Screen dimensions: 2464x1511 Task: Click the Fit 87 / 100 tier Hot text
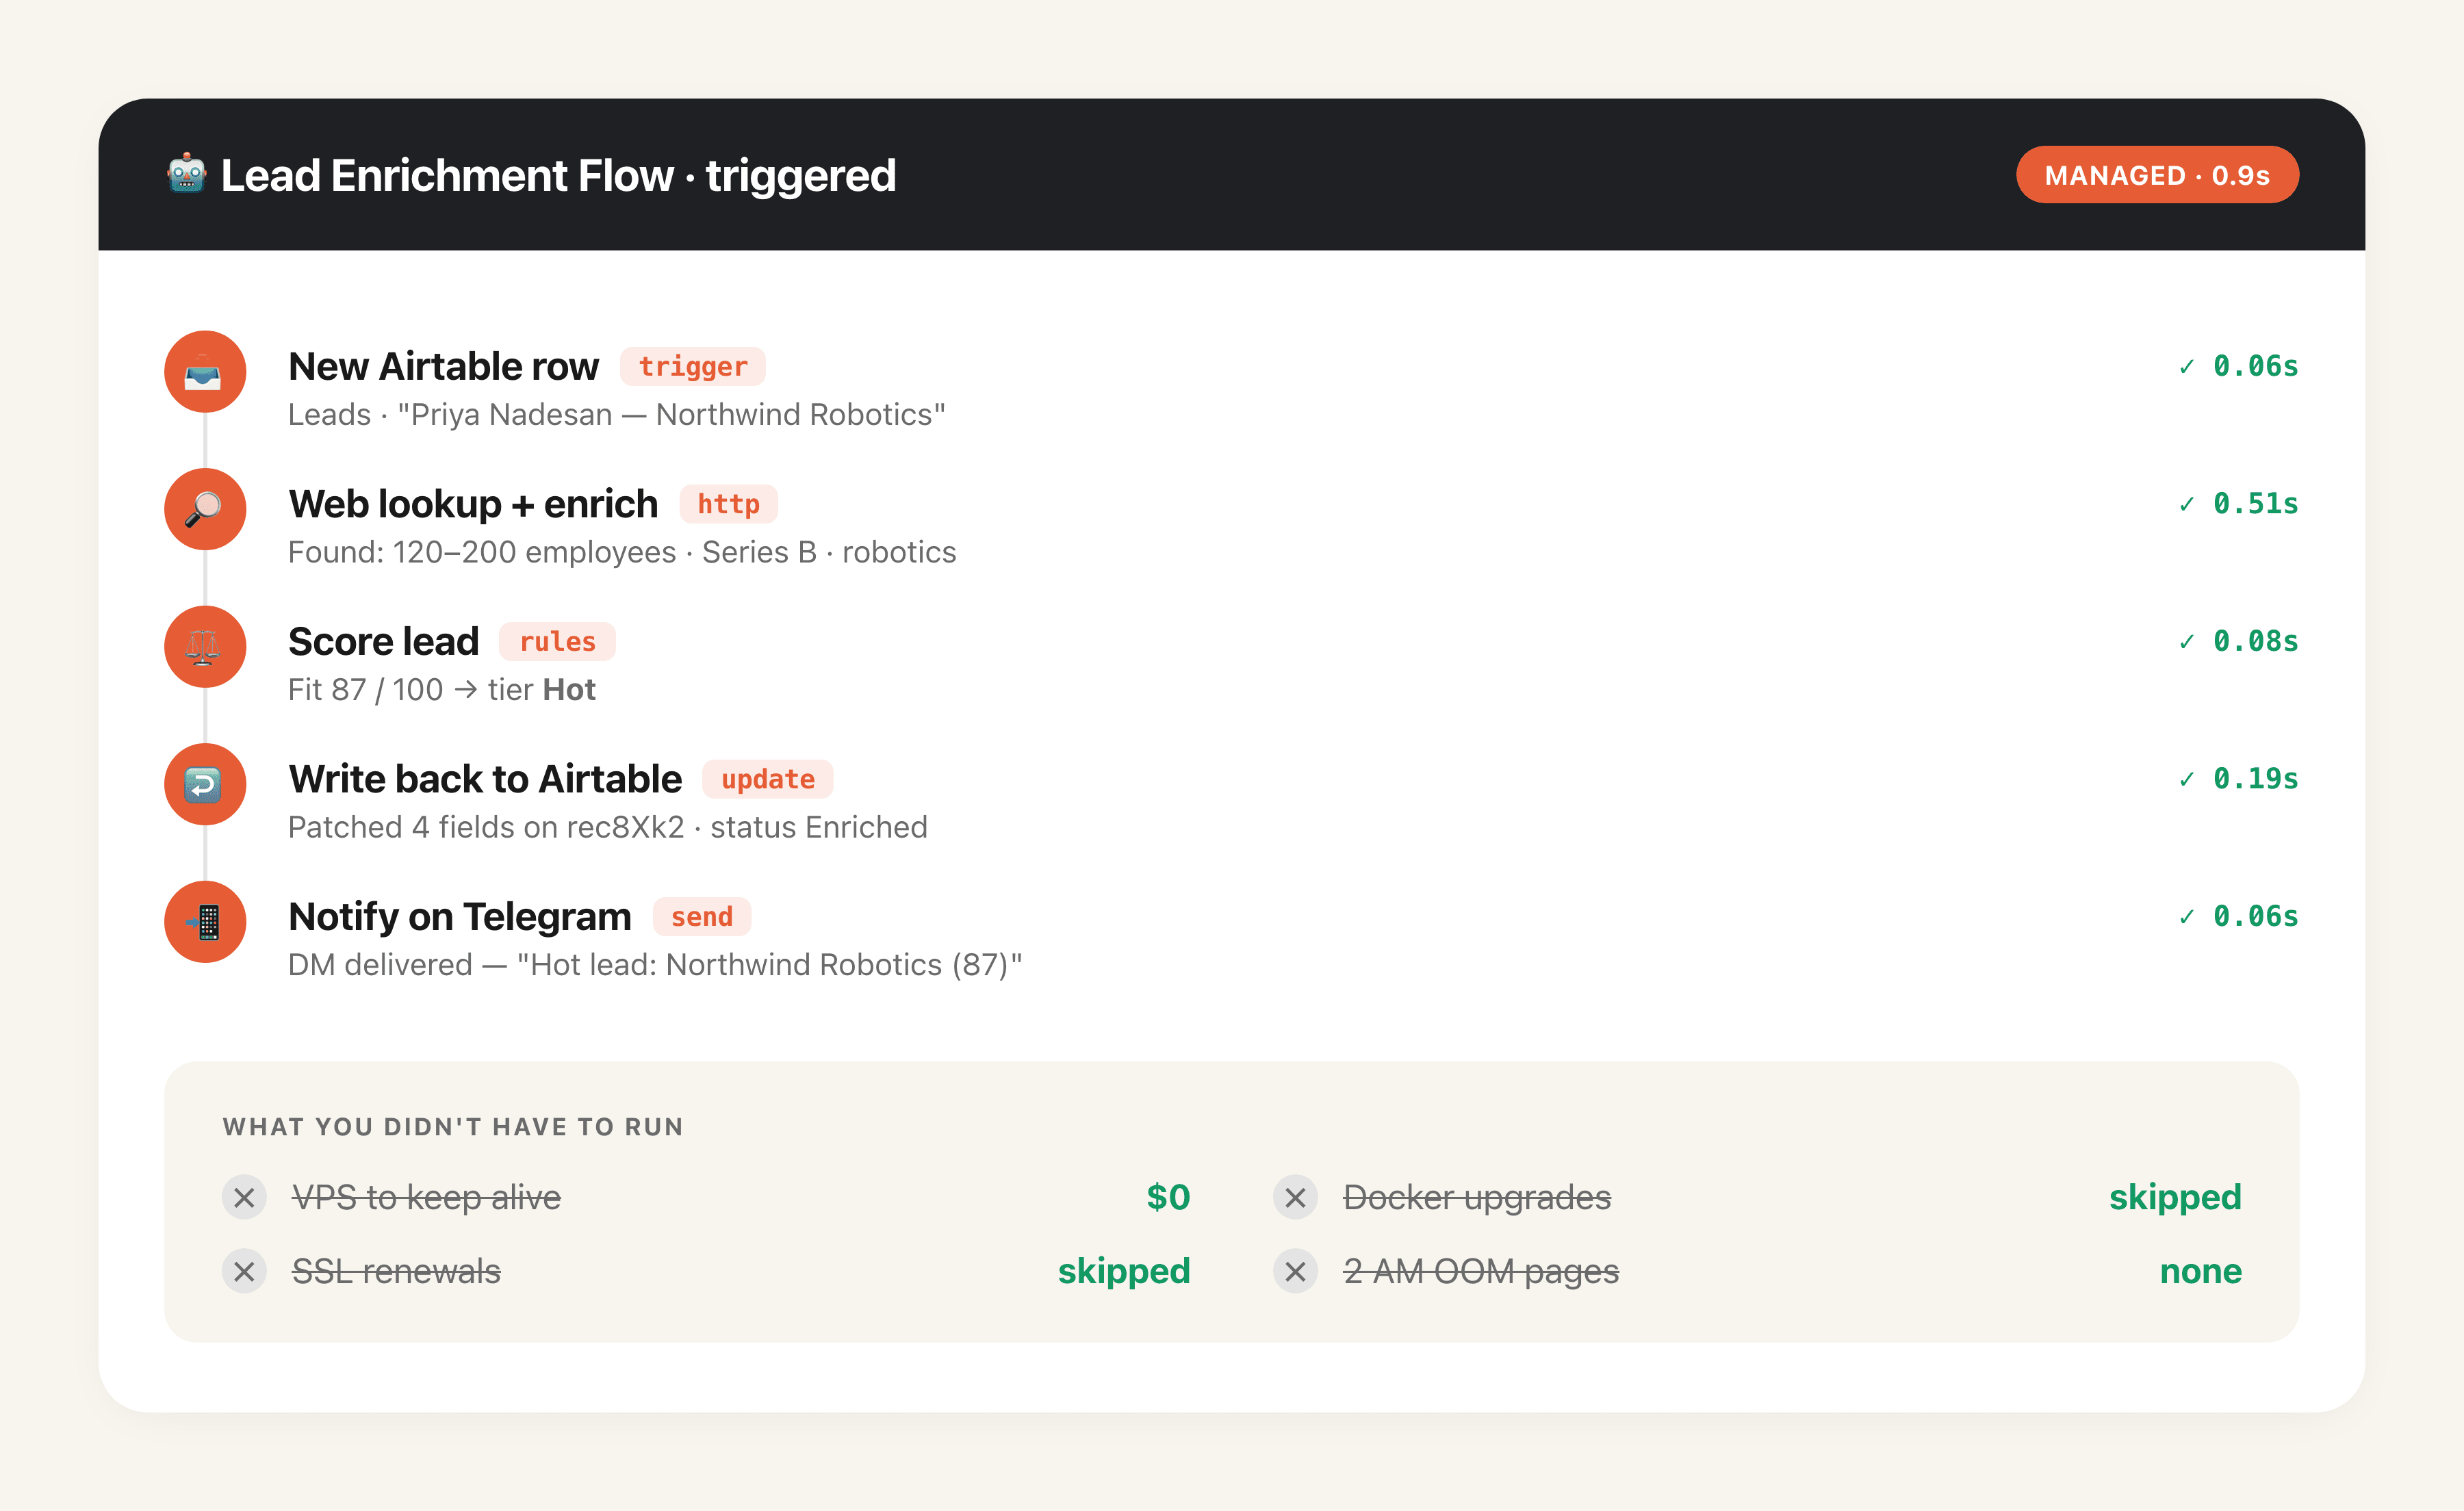tap(441, 689)
